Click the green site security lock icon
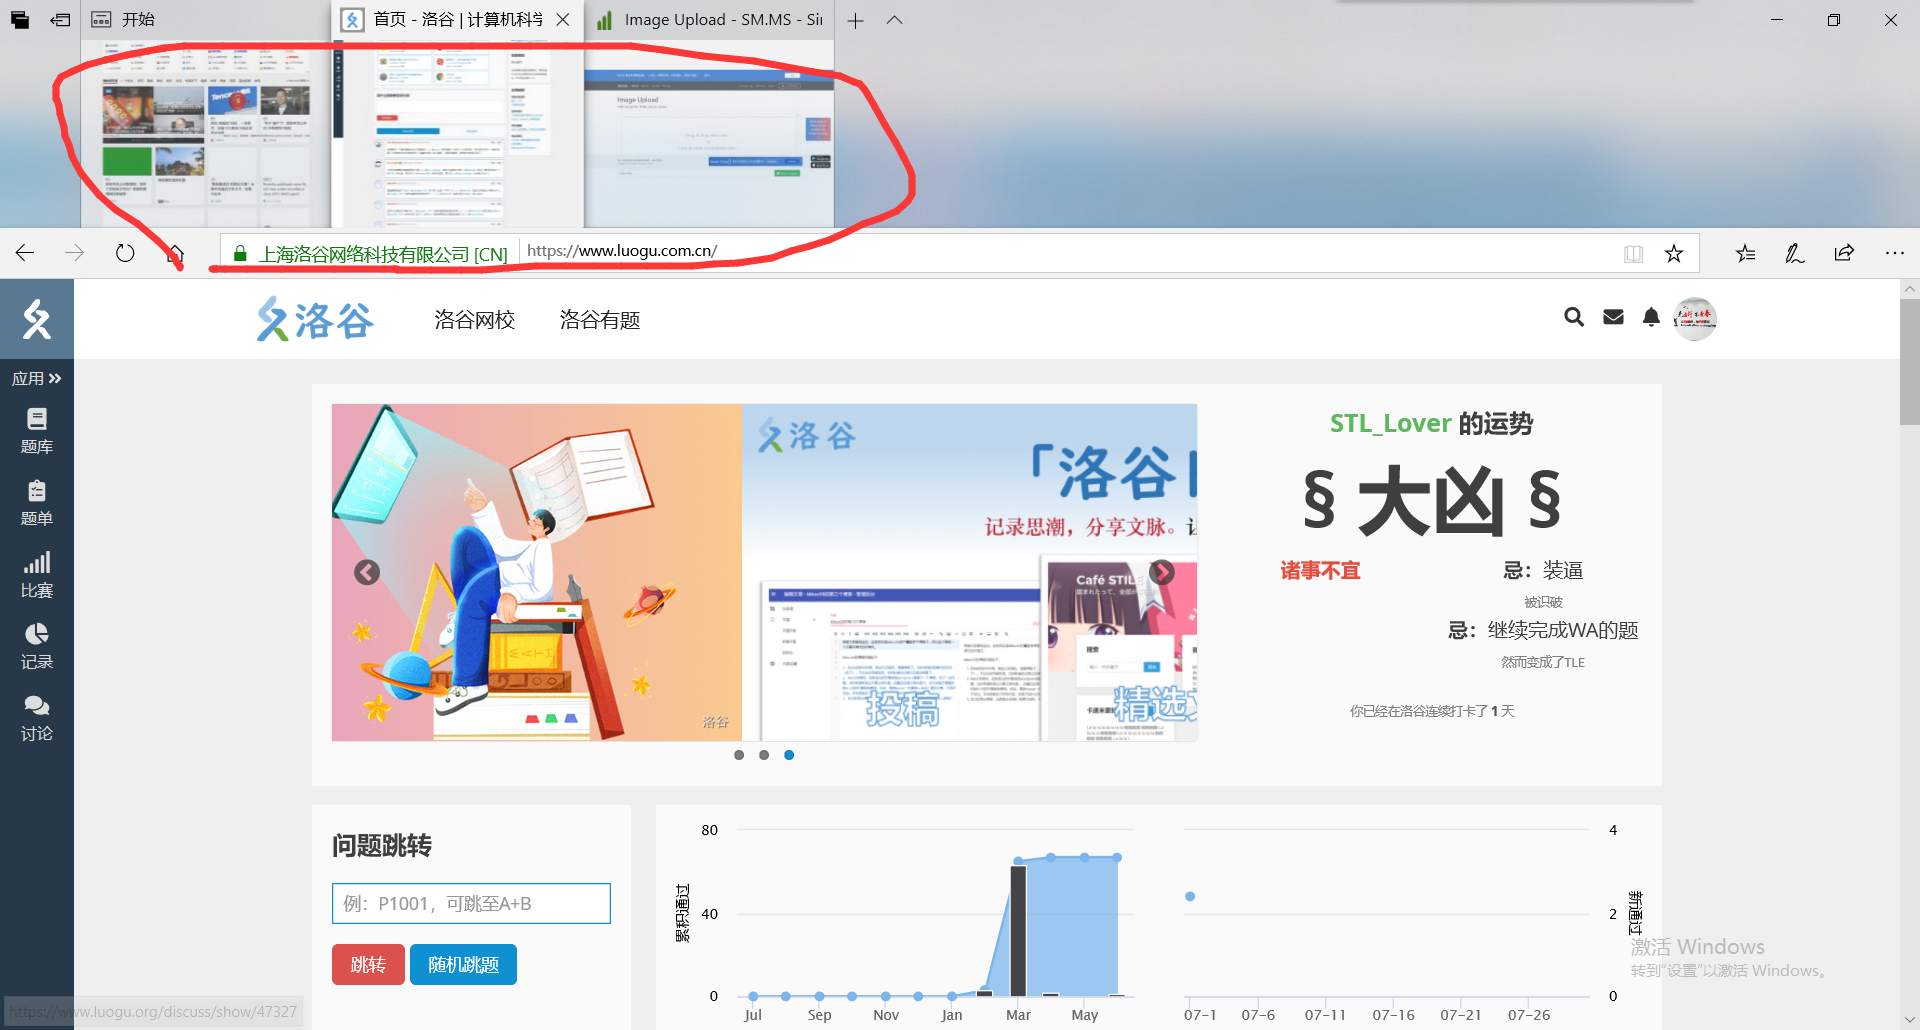This screenshot has width=1920, height=1030. [x=240, y=254]
